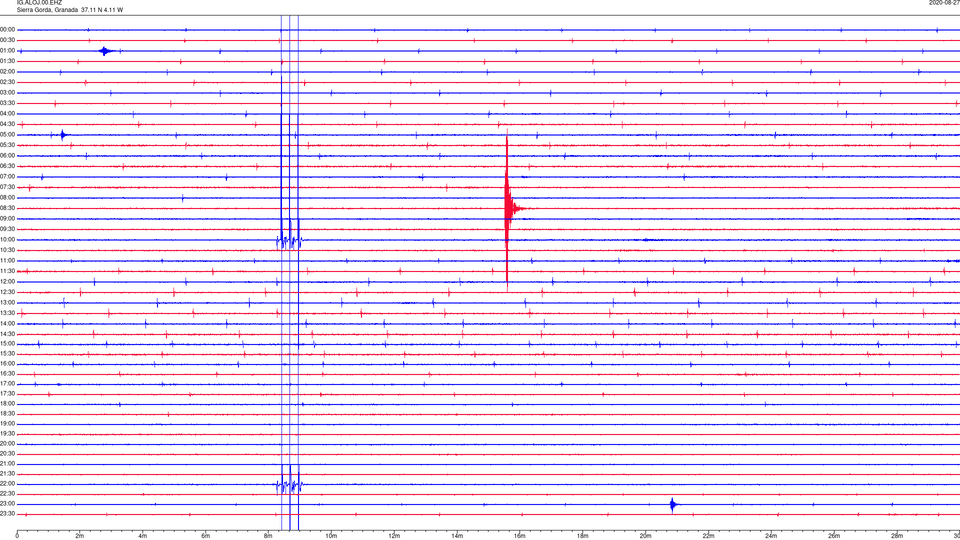Click the 28m tick label on time axis
The image size is (960, 540).
click(x=897, y=536)
